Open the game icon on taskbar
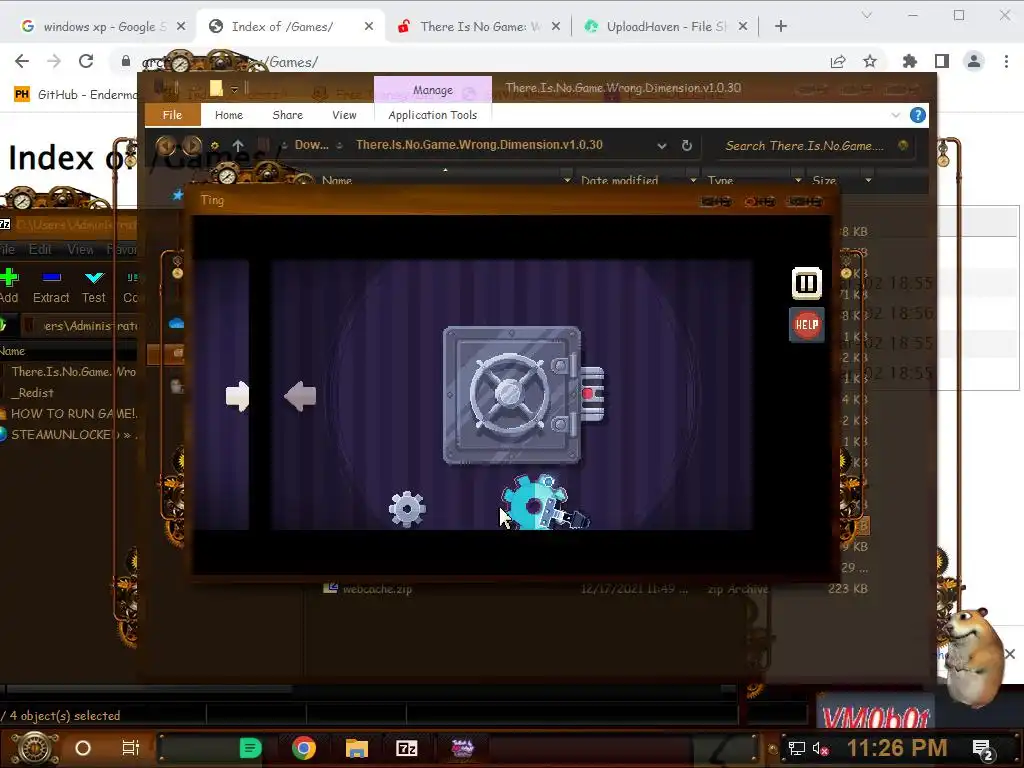This screenshot has height=768, width=1024. point(462,748)
